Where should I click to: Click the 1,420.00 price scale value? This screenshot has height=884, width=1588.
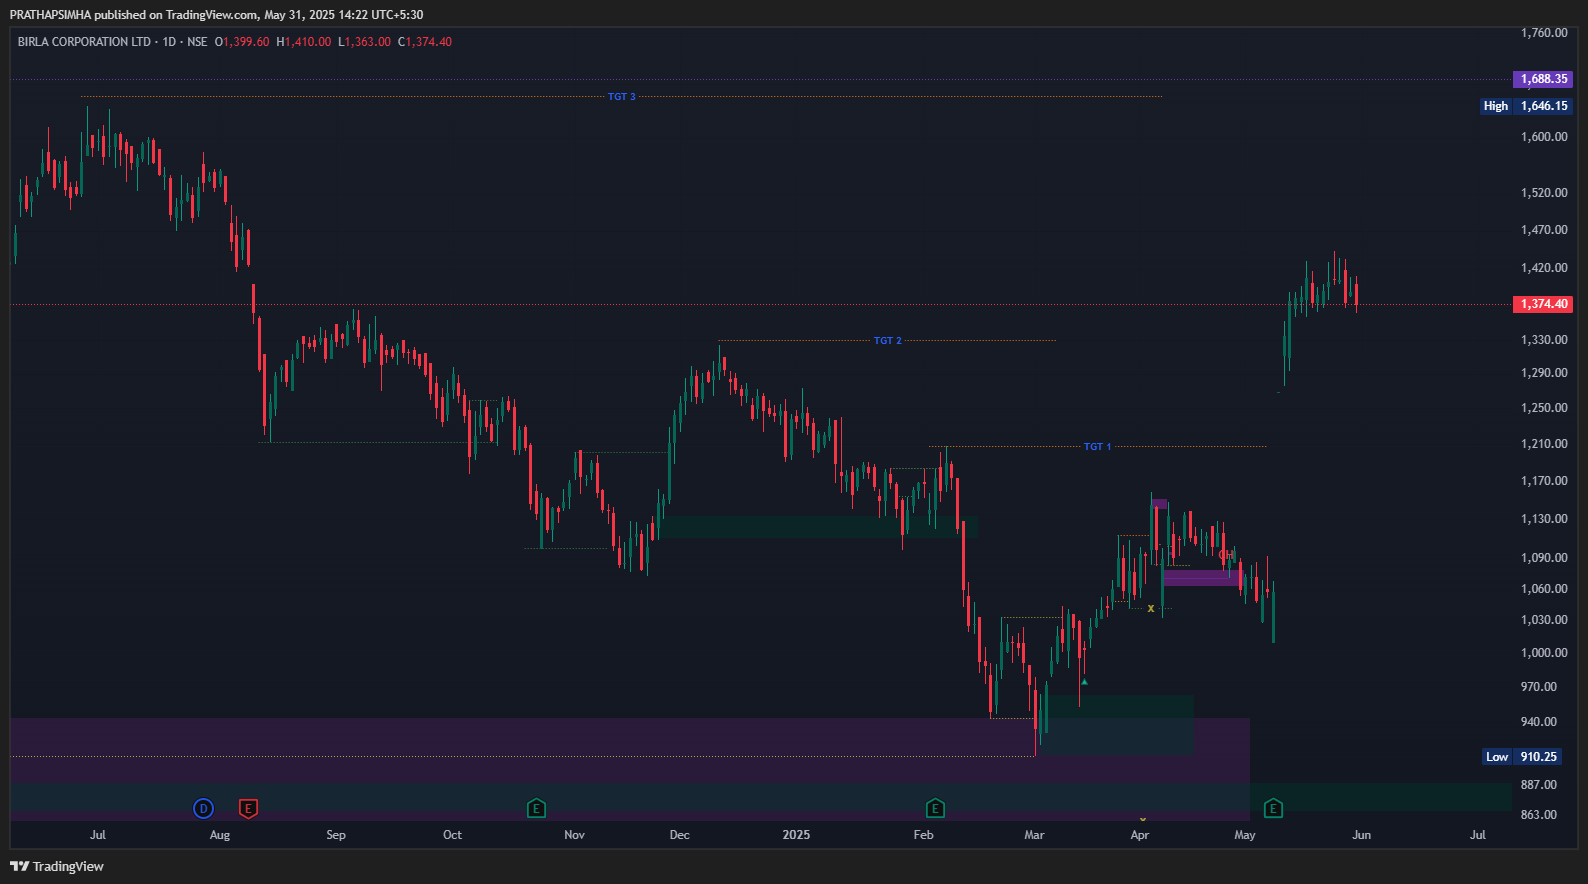(1544, 268)
